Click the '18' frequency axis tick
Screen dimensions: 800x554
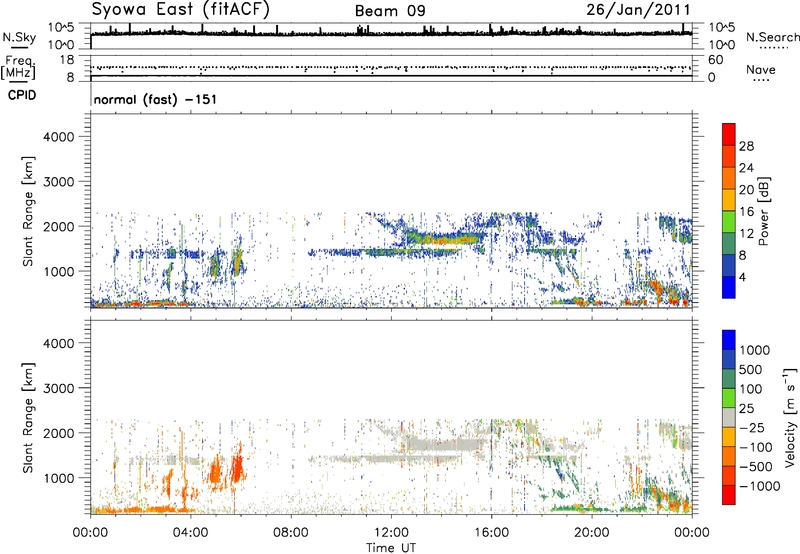click(66, 60)
